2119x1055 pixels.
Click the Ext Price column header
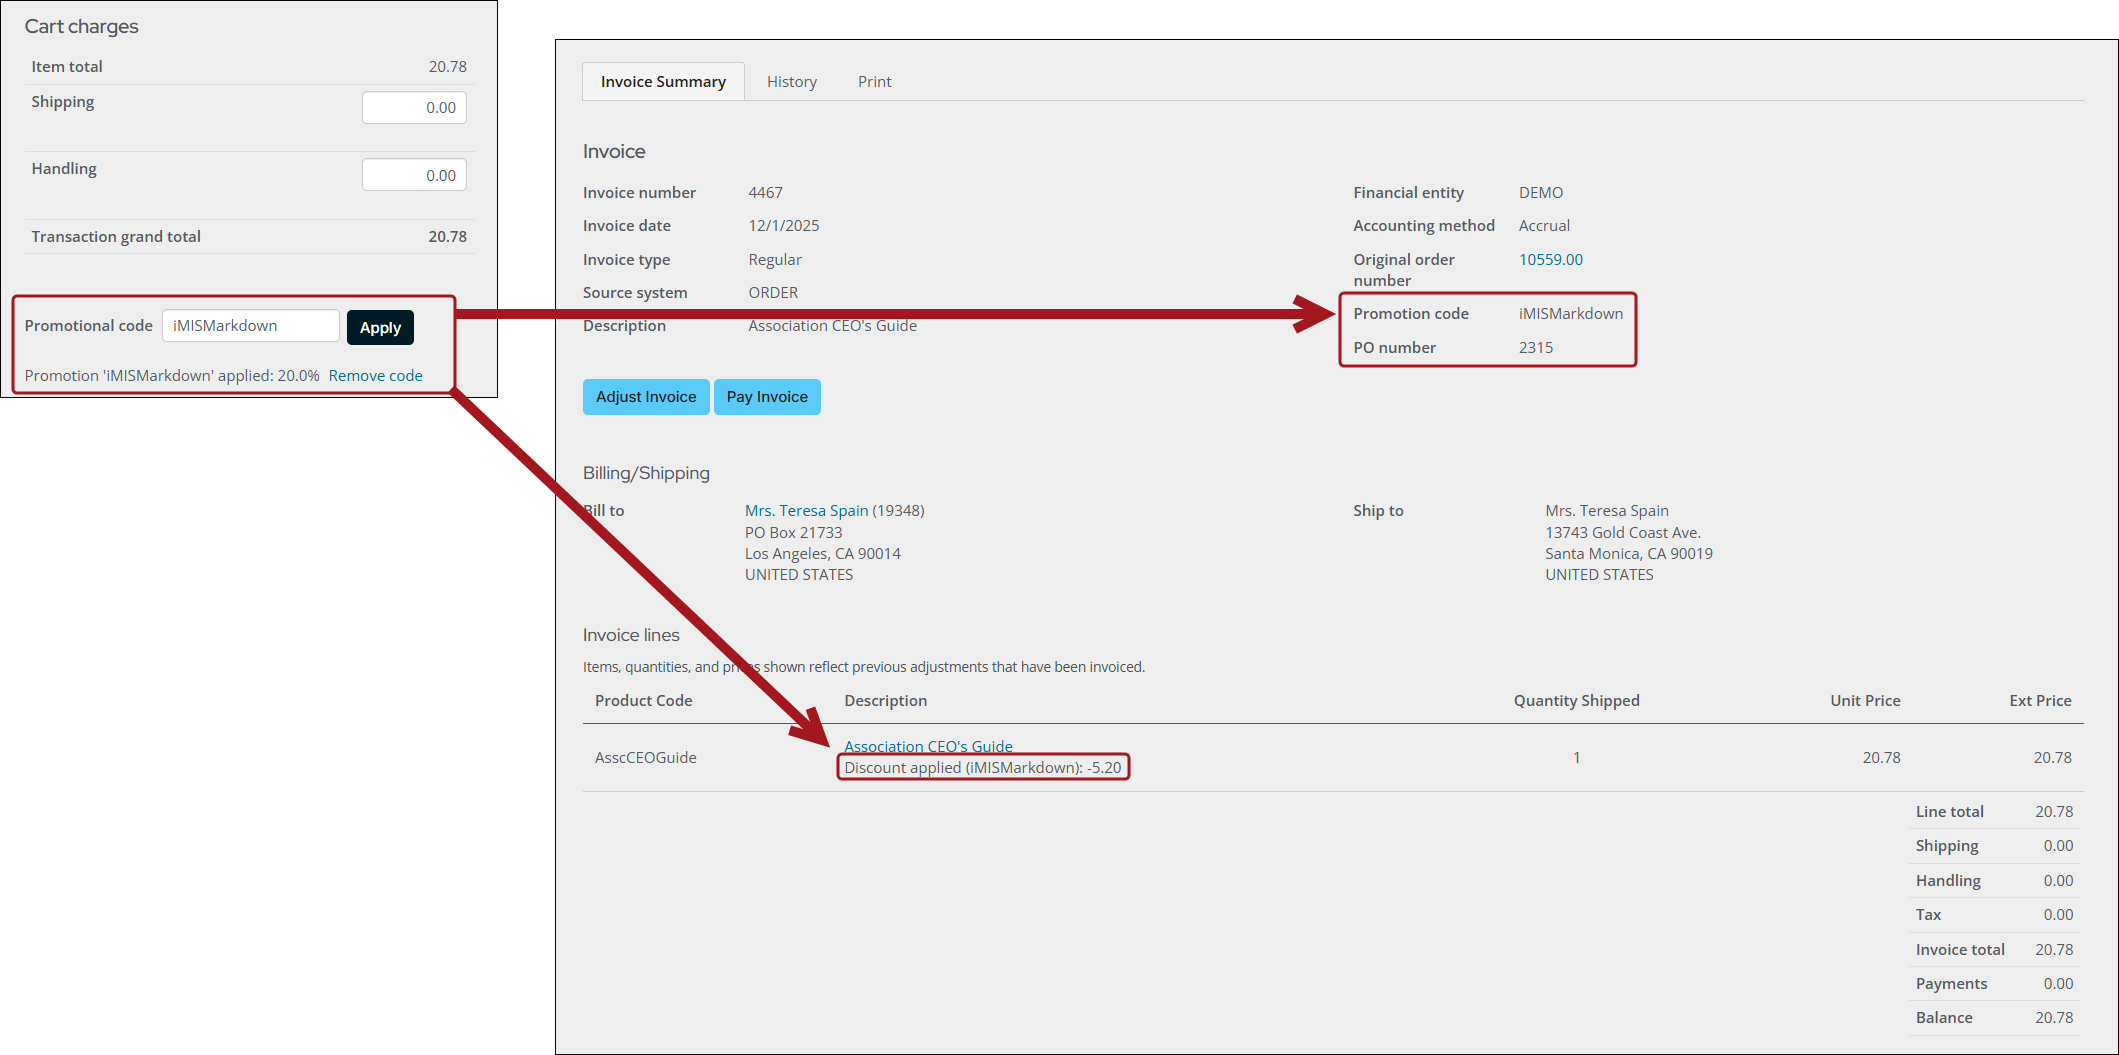(x=2039, y=701)
